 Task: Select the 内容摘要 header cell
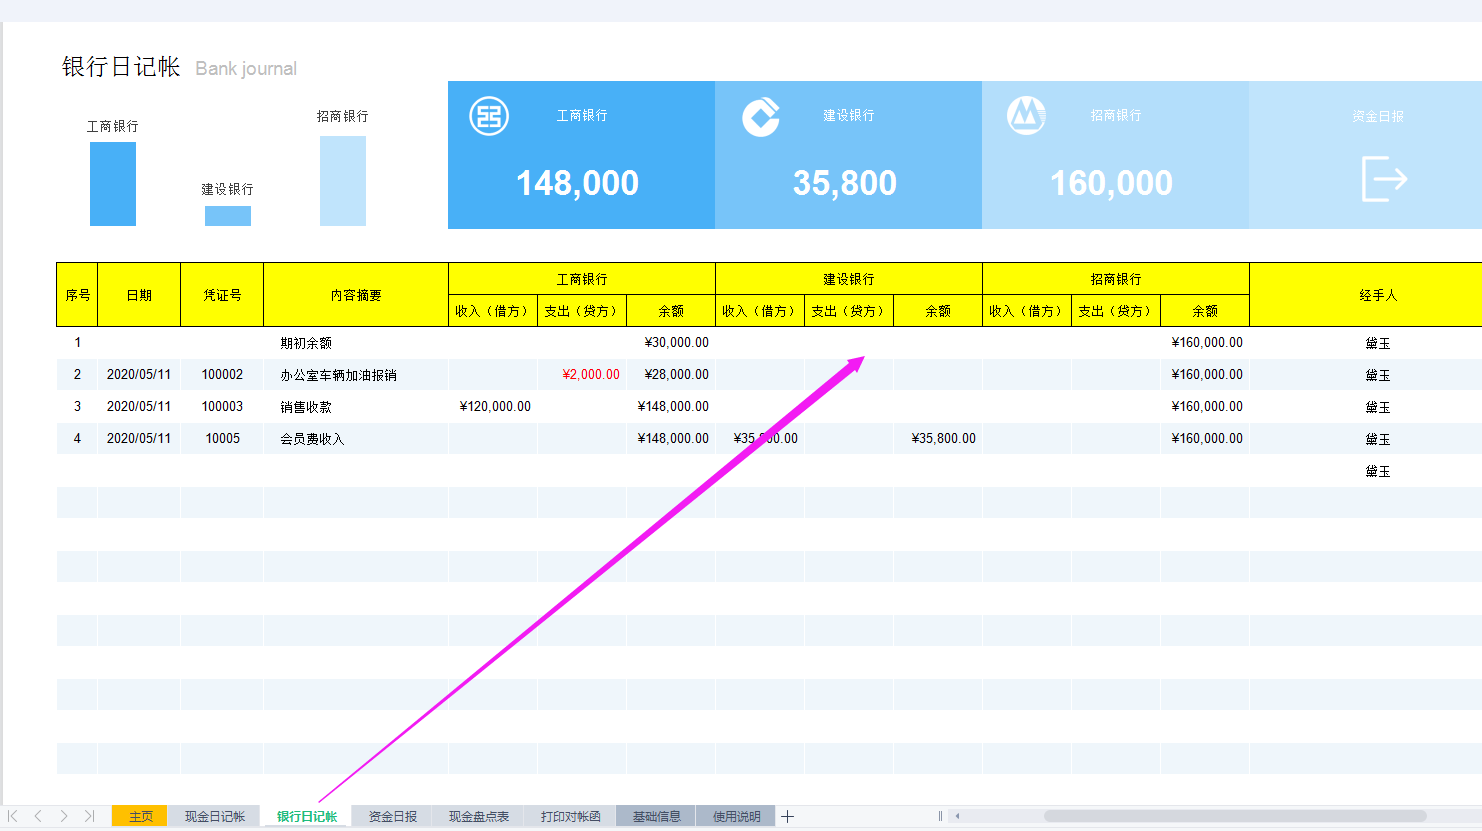[356, 295]
